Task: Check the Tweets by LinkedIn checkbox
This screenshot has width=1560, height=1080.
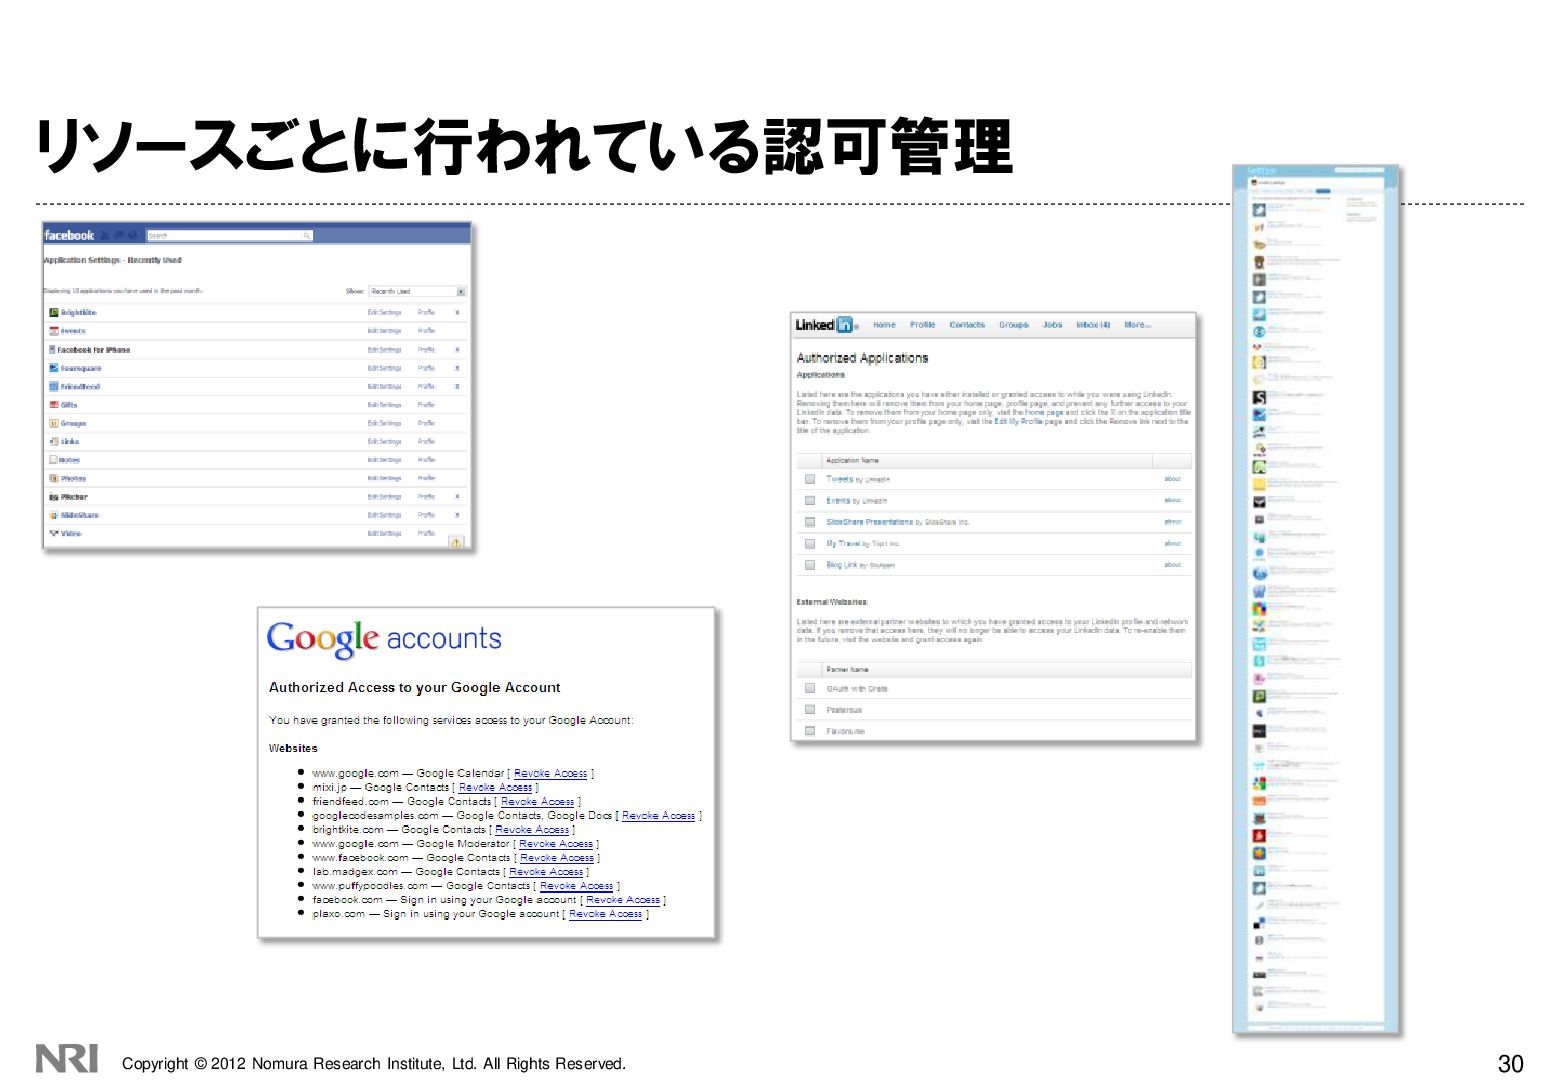Action: point(810,479)
